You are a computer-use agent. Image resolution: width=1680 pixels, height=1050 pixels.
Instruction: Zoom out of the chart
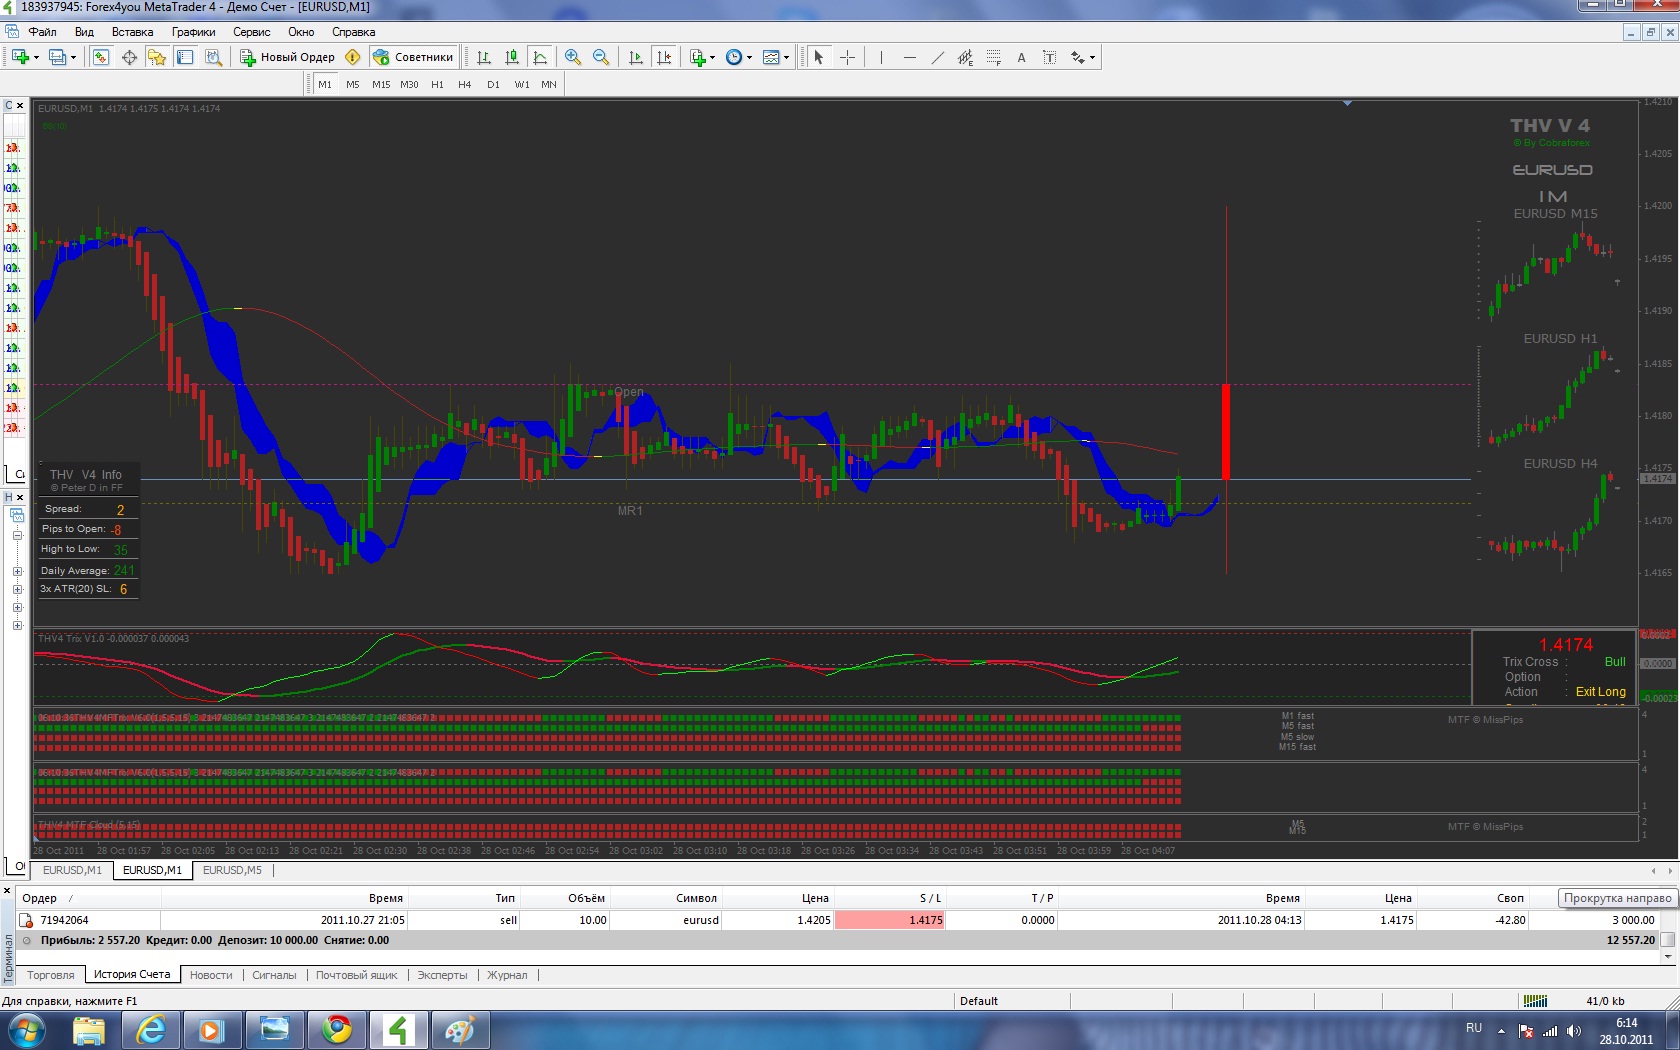click(601, 57)
